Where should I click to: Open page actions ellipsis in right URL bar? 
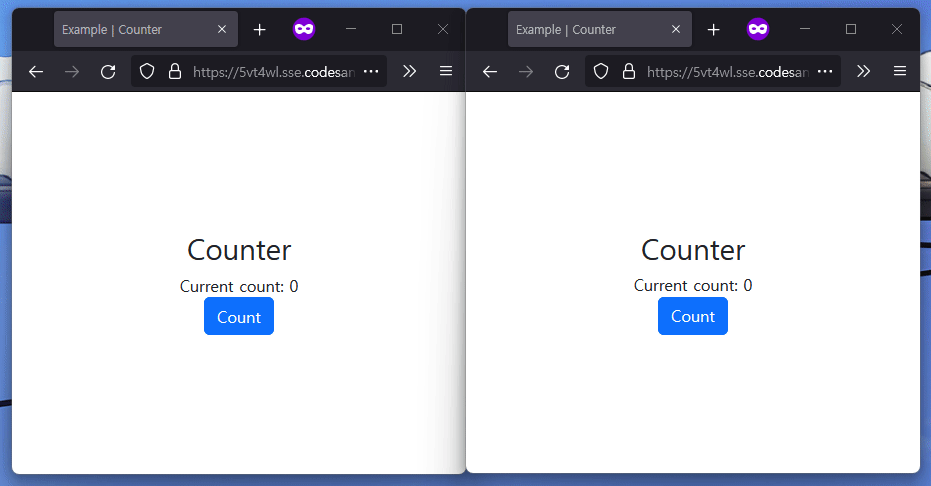[x=825, y=71]
